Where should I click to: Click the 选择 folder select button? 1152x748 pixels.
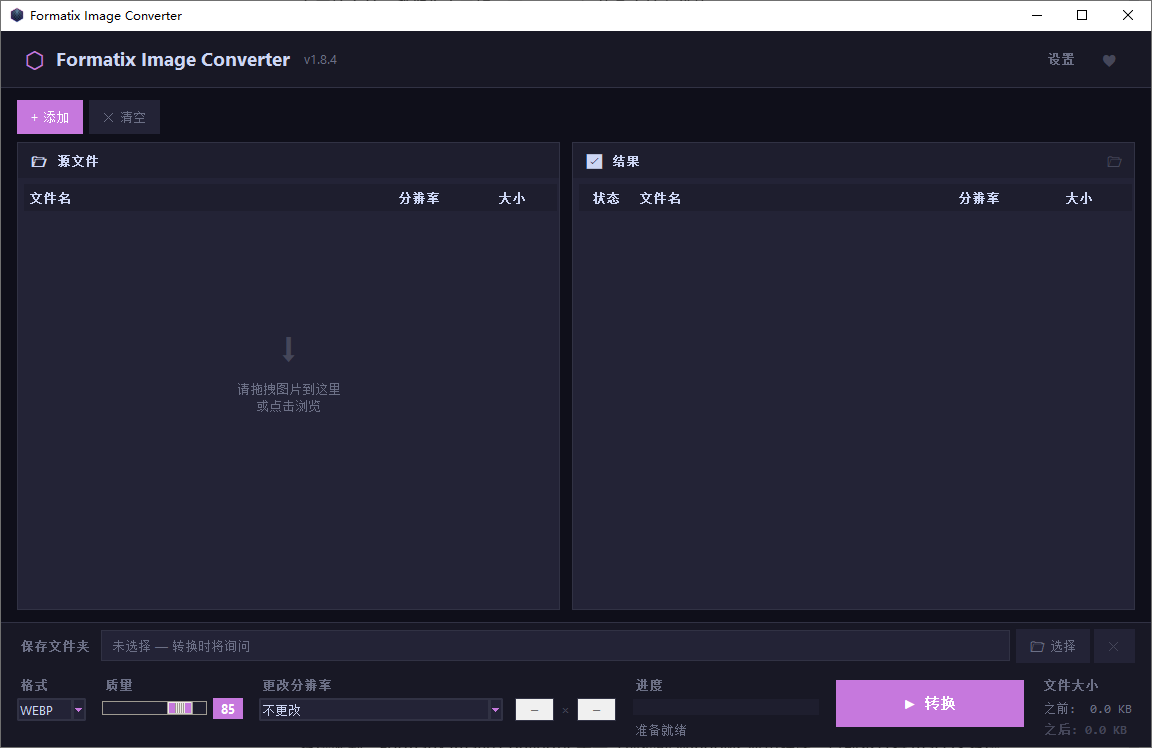click(1053, 646)
